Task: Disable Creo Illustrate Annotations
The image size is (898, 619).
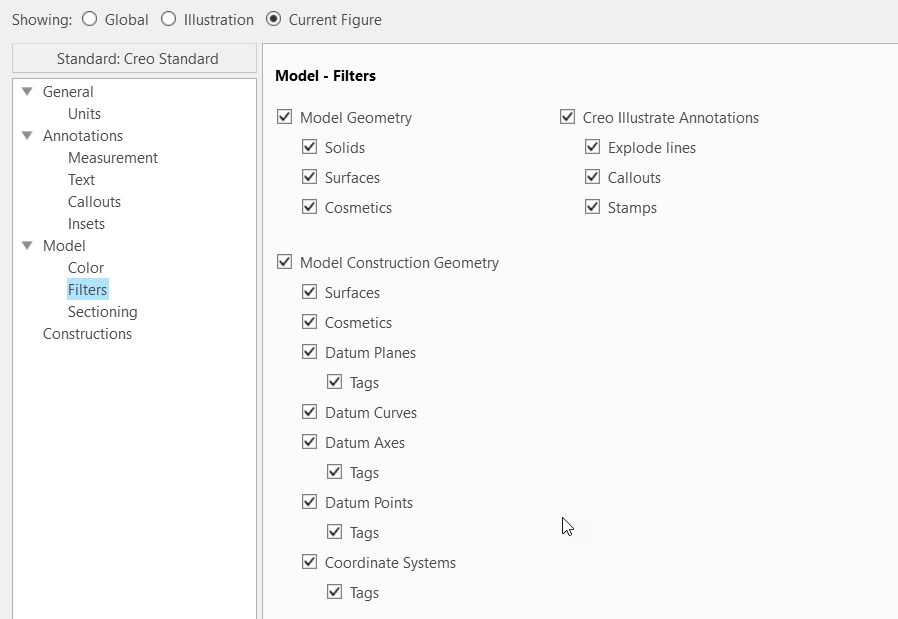Action: (567, 117)
